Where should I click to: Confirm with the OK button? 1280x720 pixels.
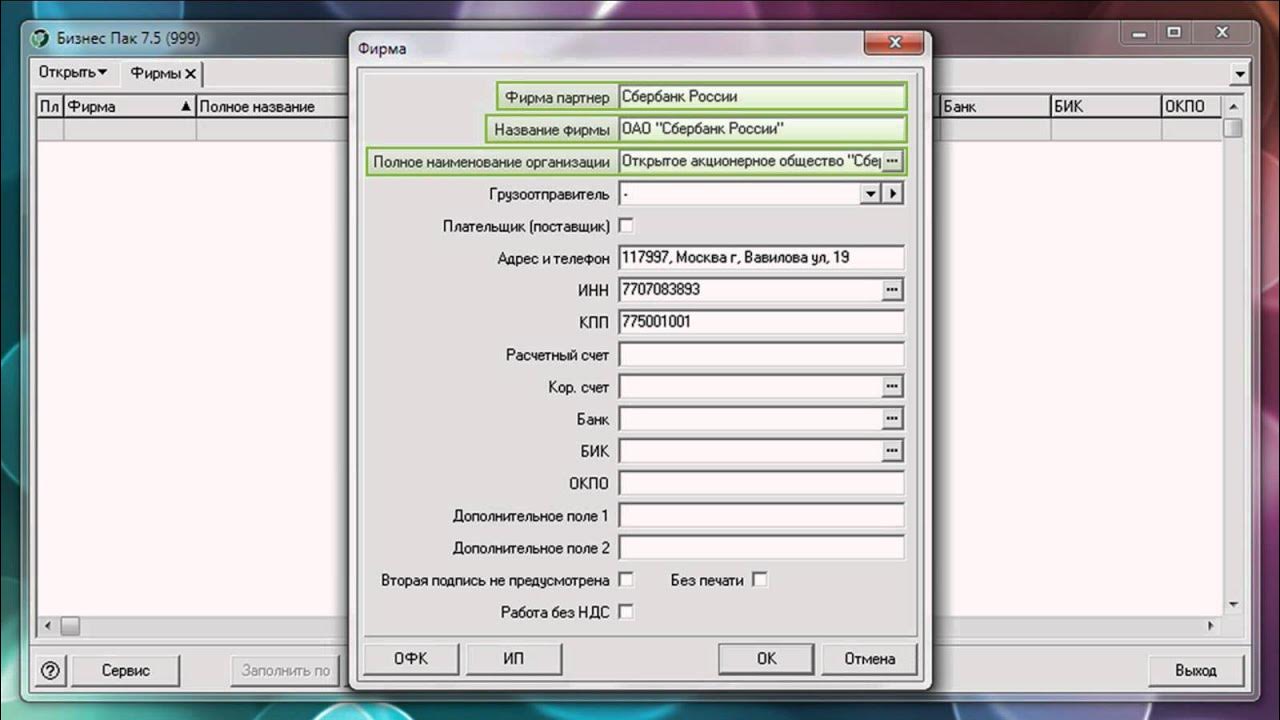(766, 658)
